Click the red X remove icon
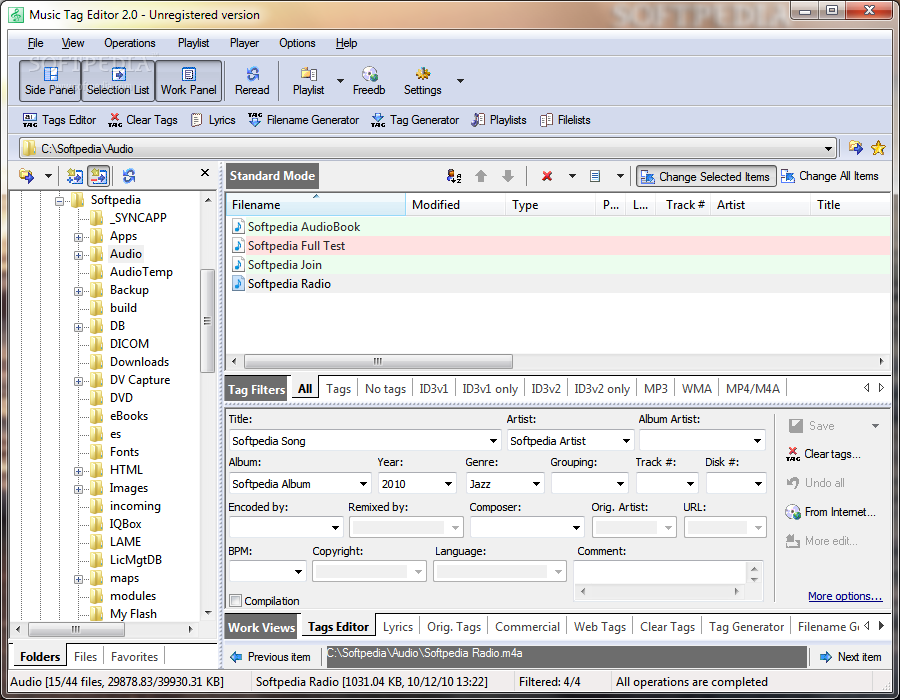 547,176
